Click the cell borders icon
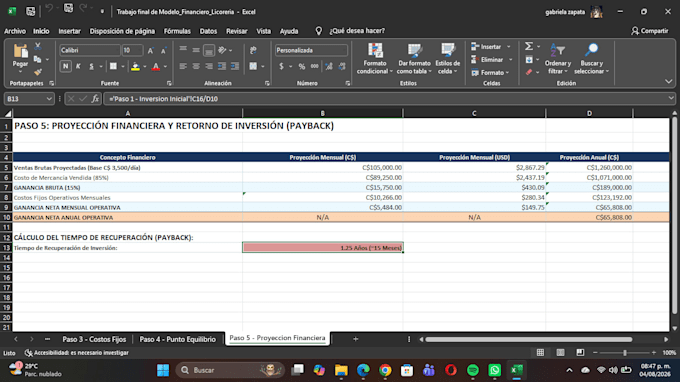 tap(113, 66)
